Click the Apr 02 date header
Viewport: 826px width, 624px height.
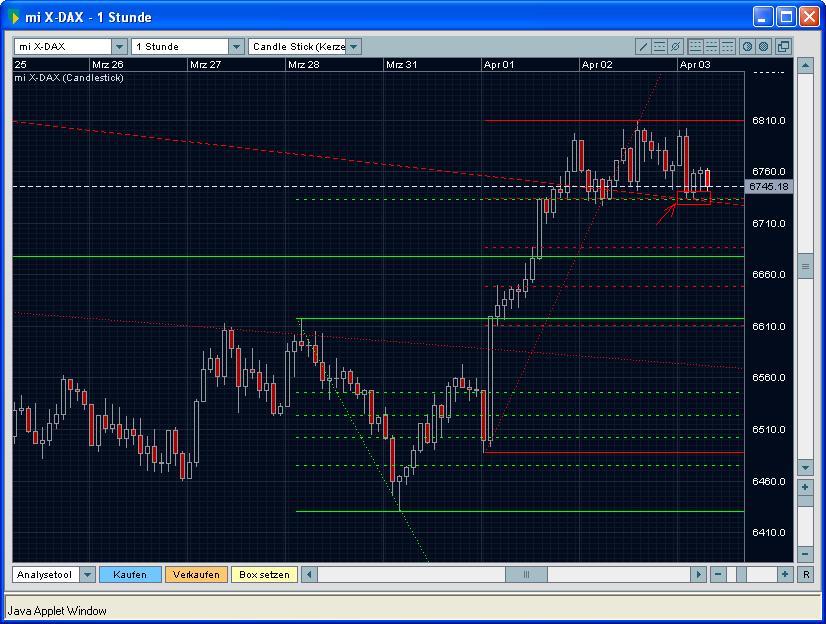(x=597, y=65)
